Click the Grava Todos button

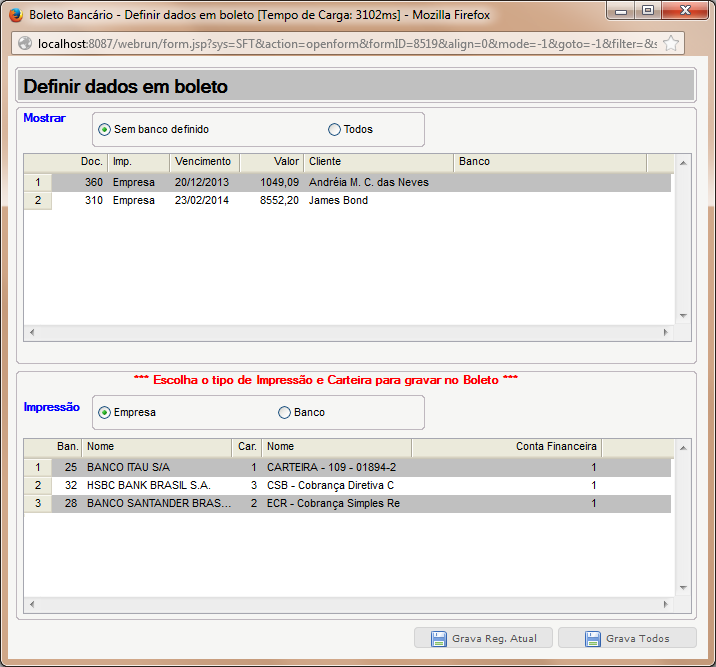pos(627,638)
